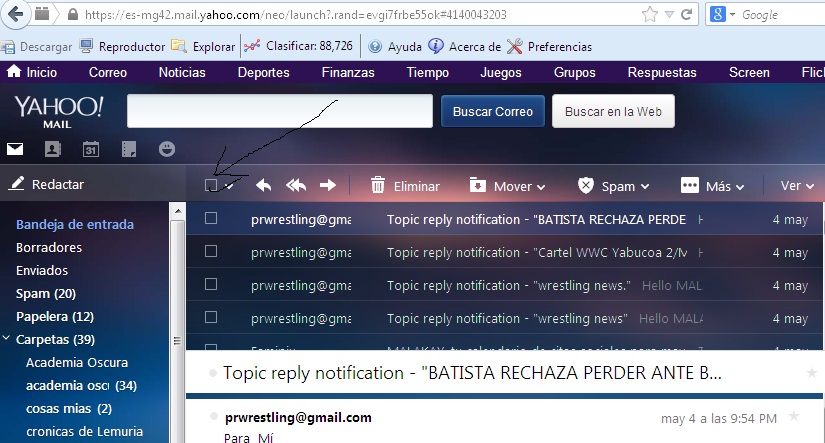Open the cronicas de Lemuria folder
The image size is (825, 443).
[x=85, y=431]
